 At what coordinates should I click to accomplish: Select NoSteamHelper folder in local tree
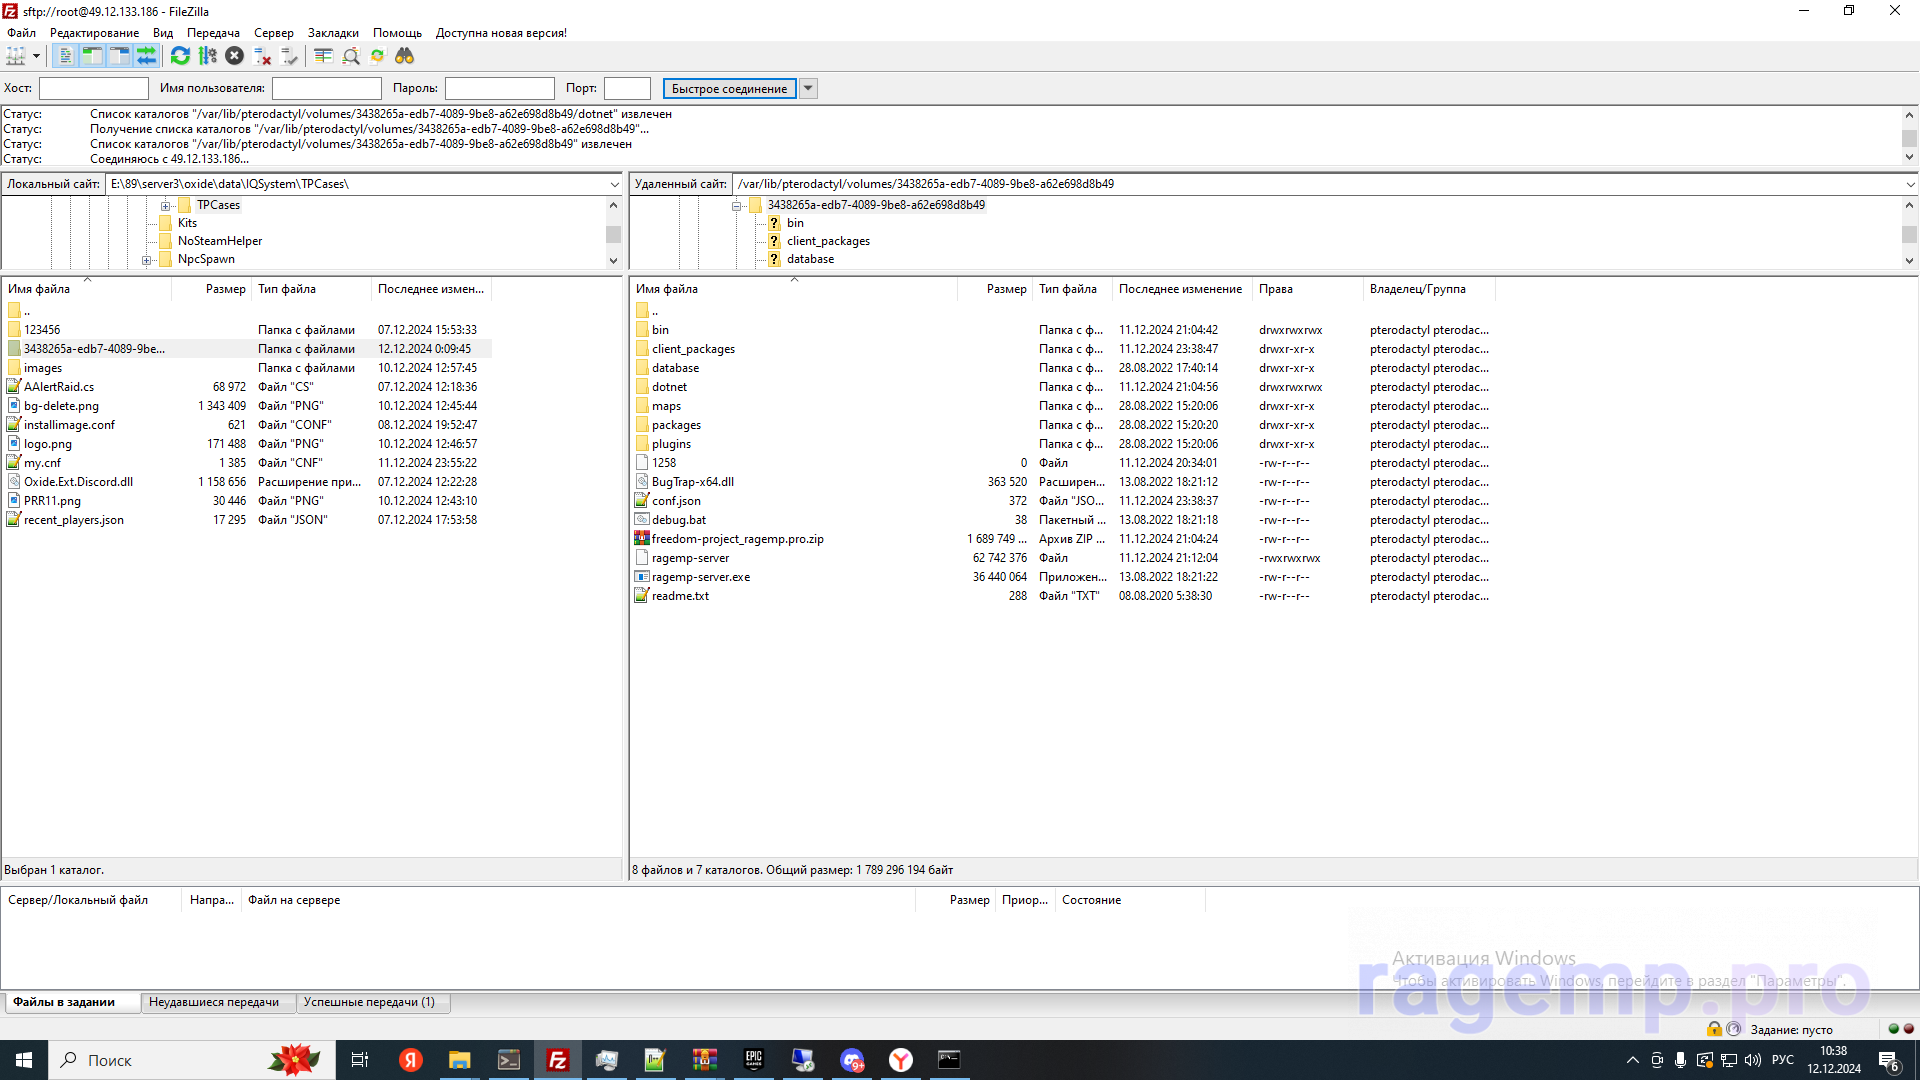(220, 241)
